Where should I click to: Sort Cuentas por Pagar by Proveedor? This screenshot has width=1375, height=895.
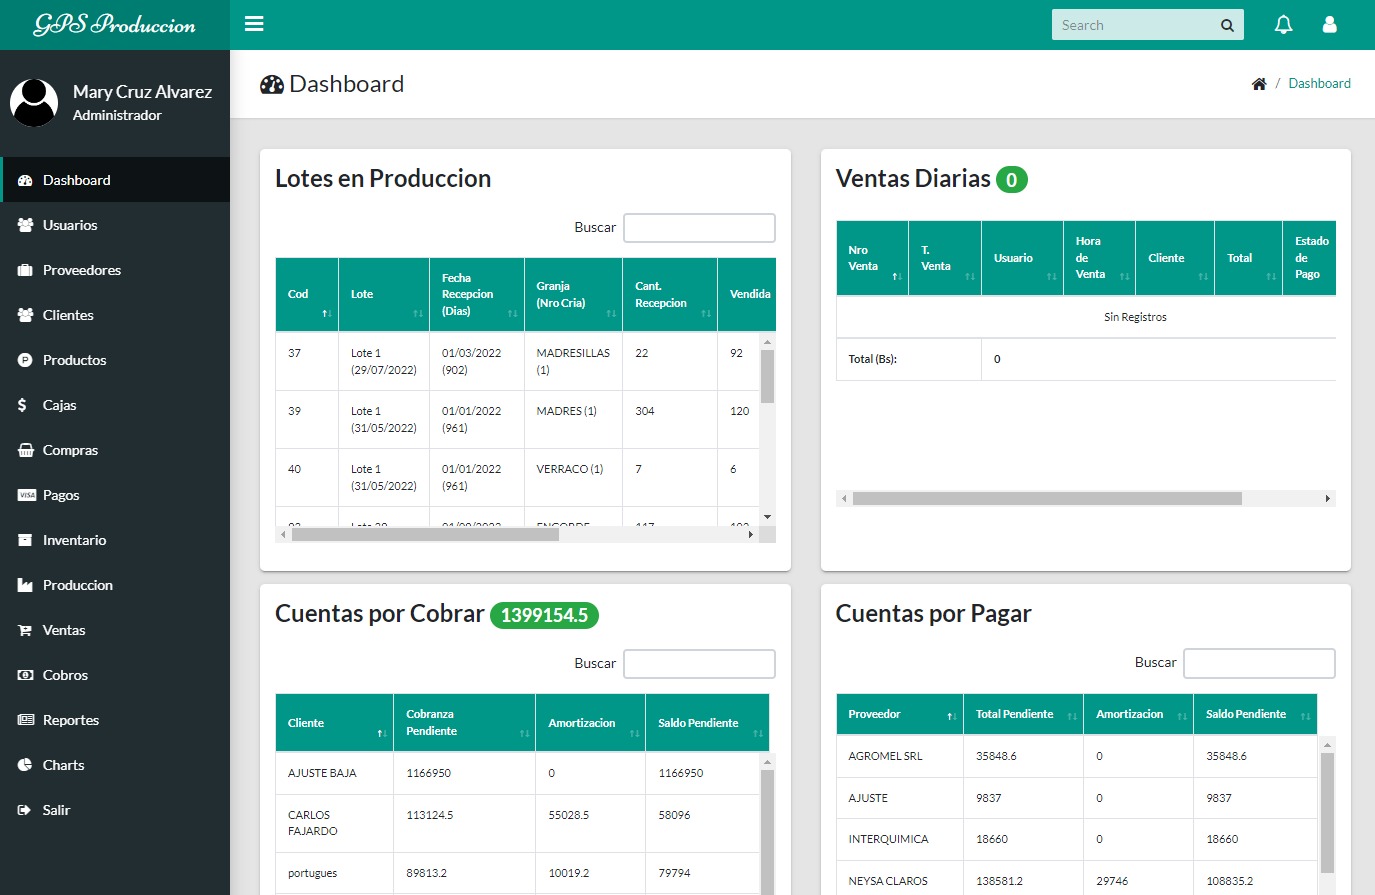coord(899,714)
